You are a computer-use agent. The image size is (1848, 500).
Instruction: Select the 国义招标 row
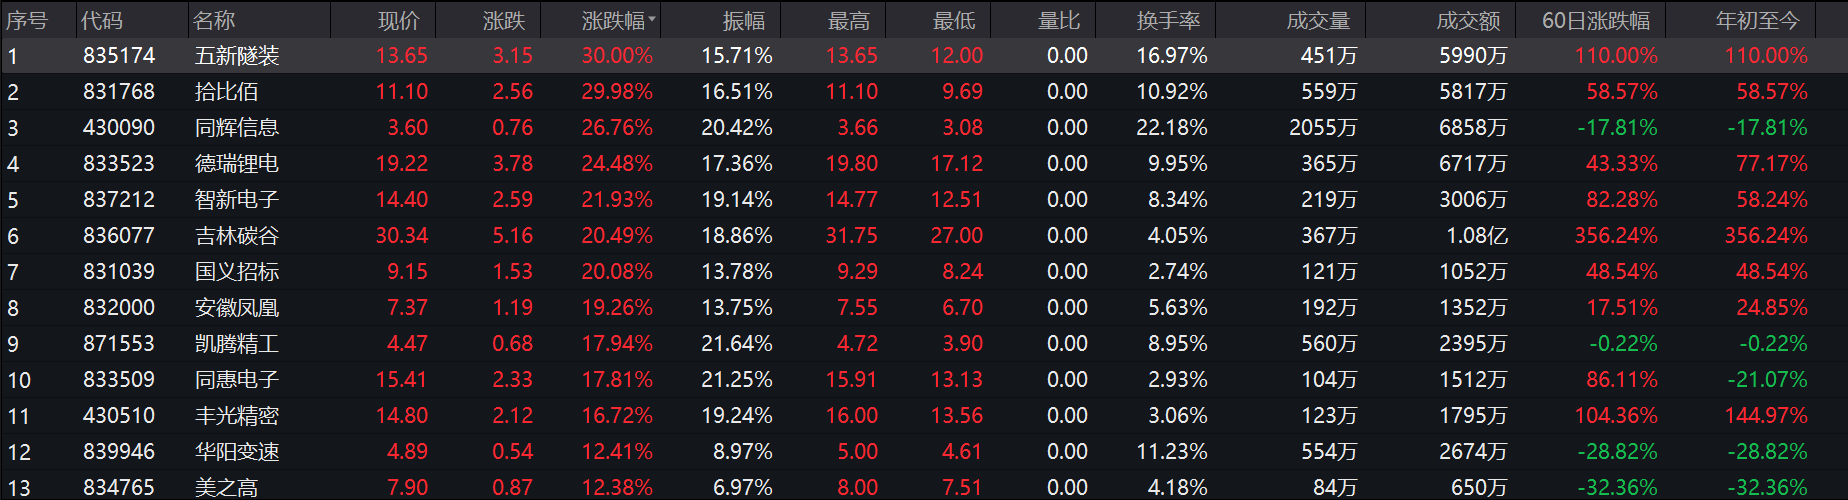[x=236, y=272]
